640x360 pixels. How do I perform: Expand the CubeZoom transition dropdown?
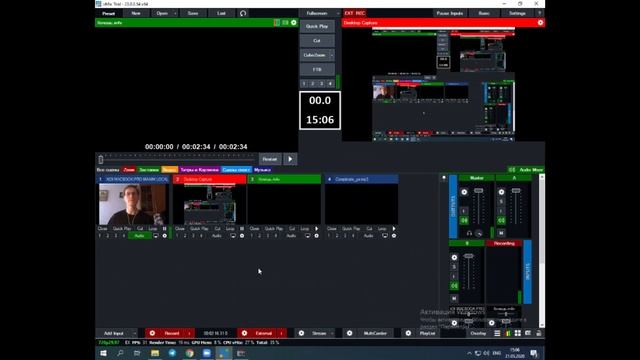click(x=332, y=55)
